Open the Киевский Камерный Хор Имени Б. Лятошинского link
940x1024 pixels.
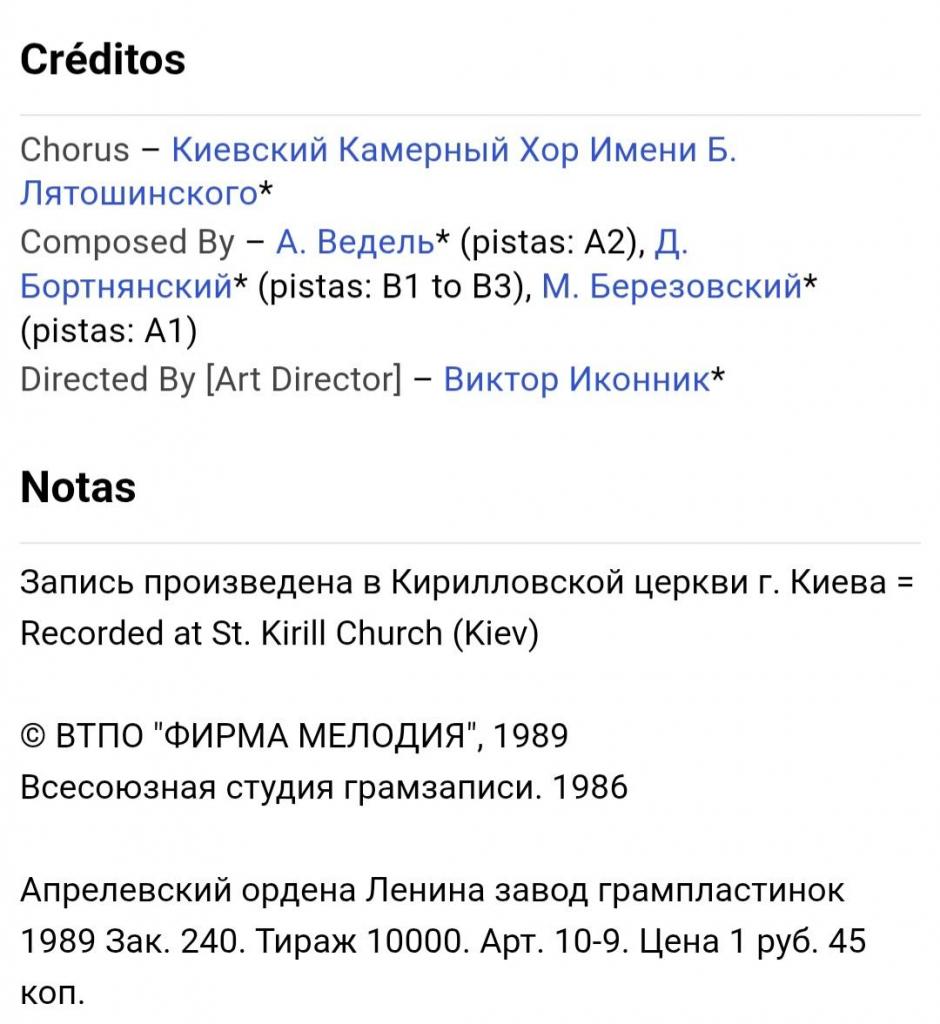pos(453,150)
